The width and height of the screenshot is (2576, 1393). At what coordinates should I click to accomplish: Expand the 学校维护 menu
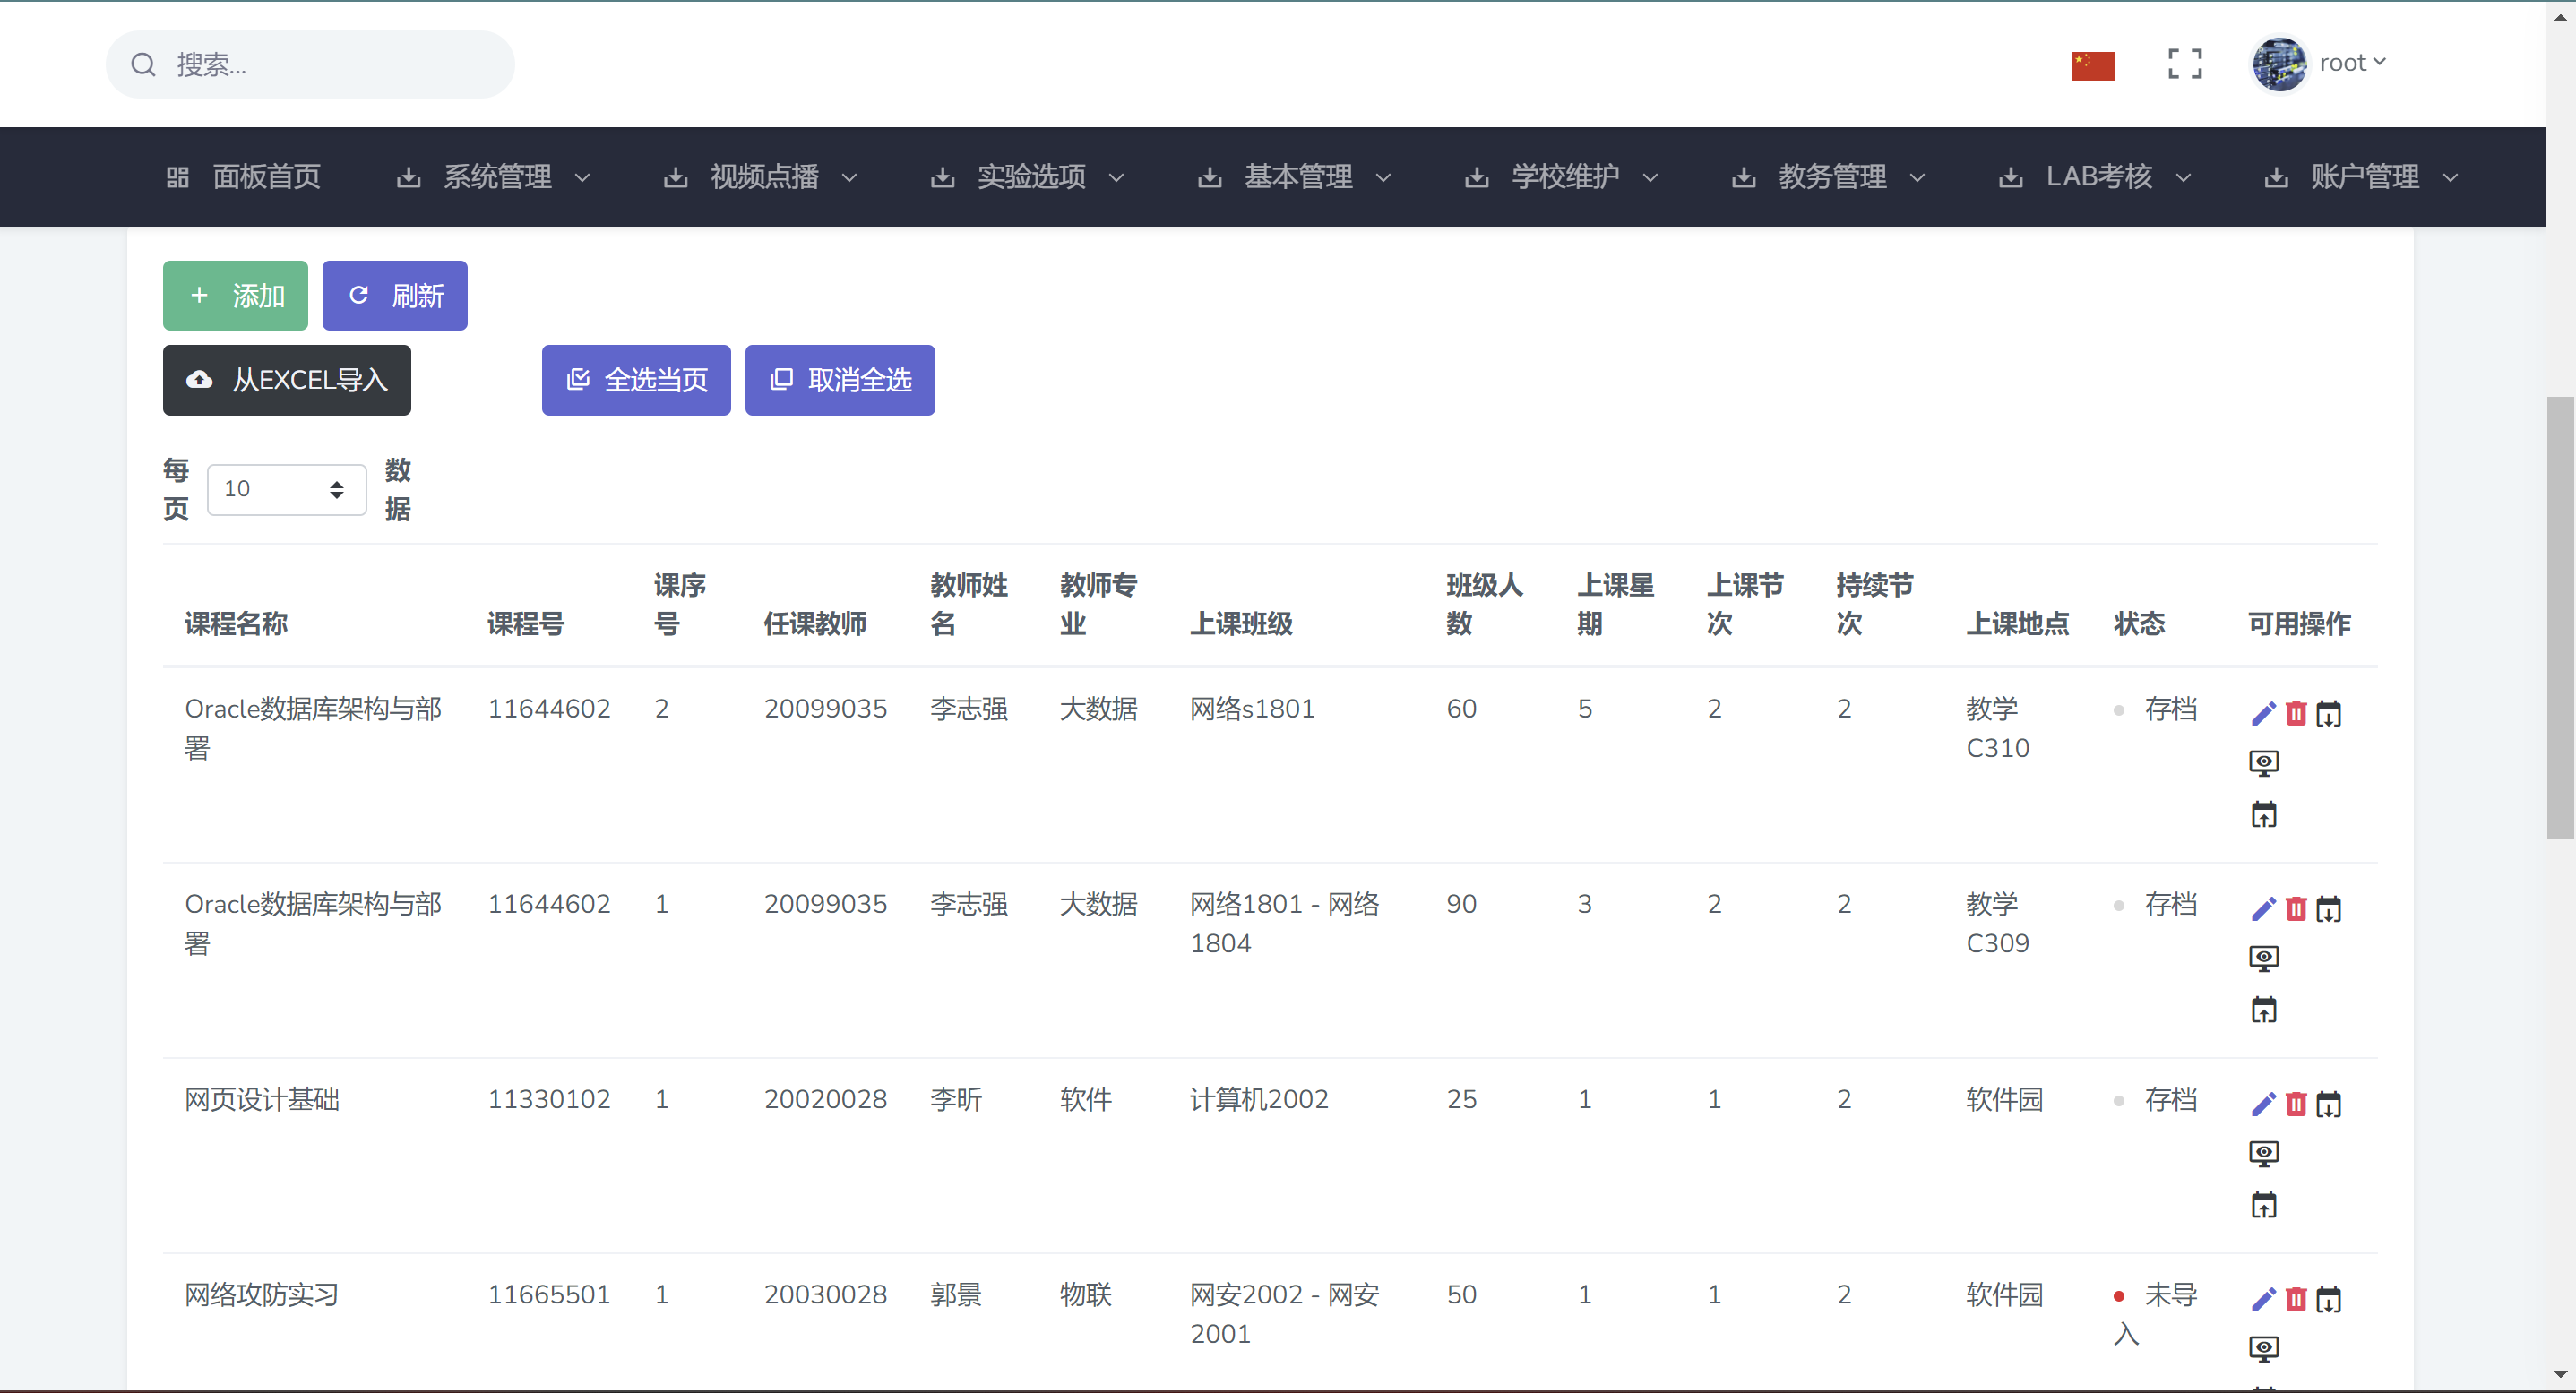coord(1562,177)
